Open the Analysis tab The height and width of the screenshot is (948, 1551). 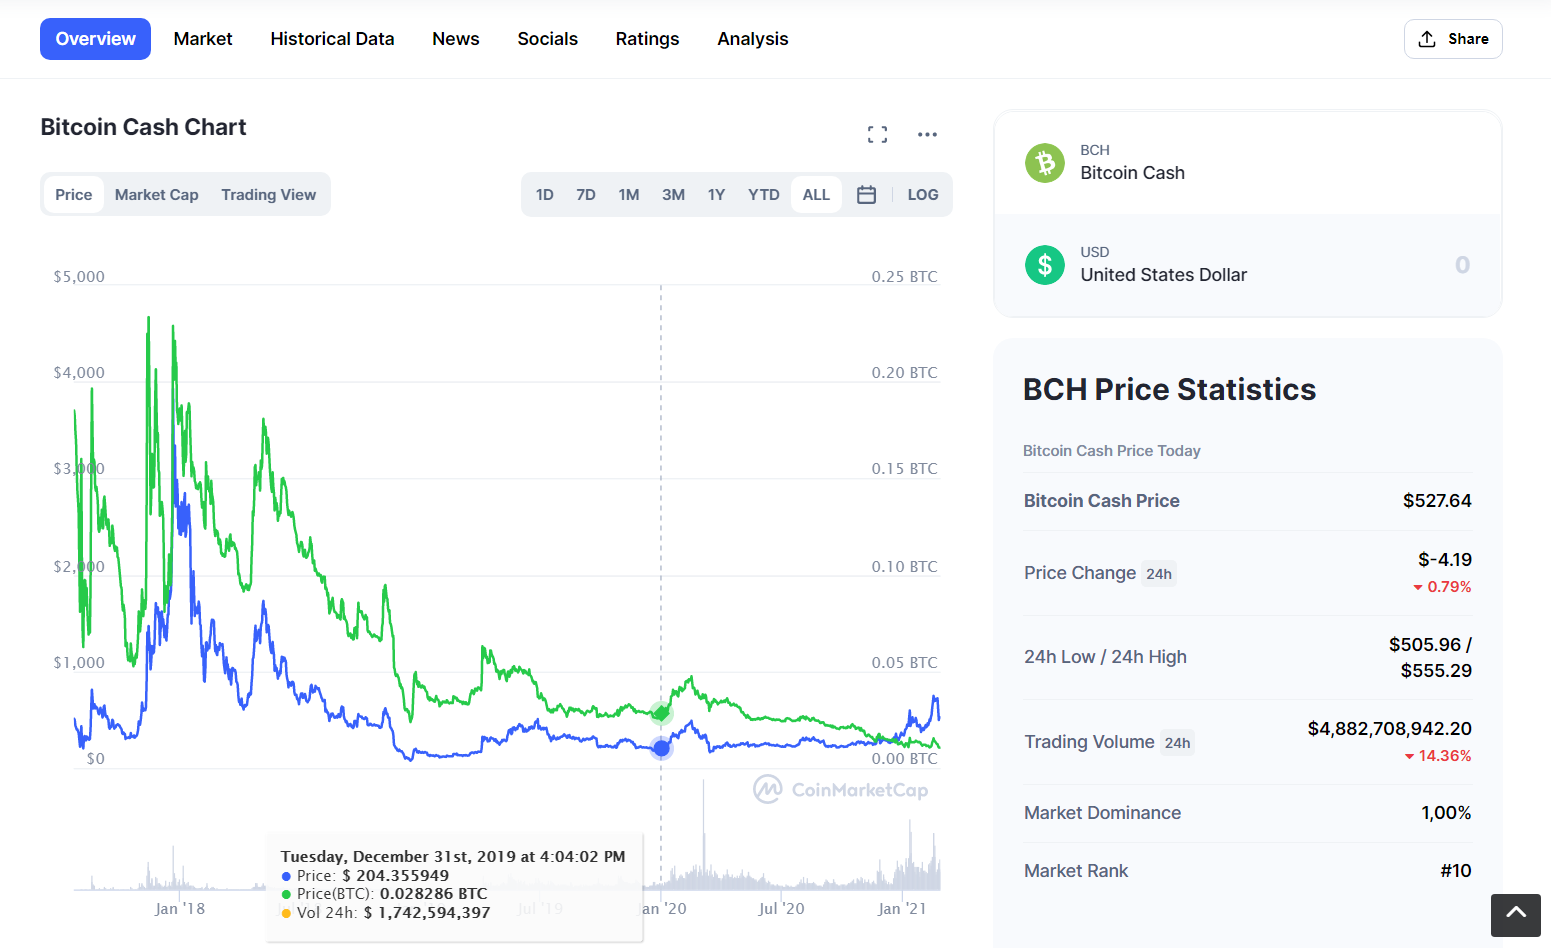[x=753, y=39]
